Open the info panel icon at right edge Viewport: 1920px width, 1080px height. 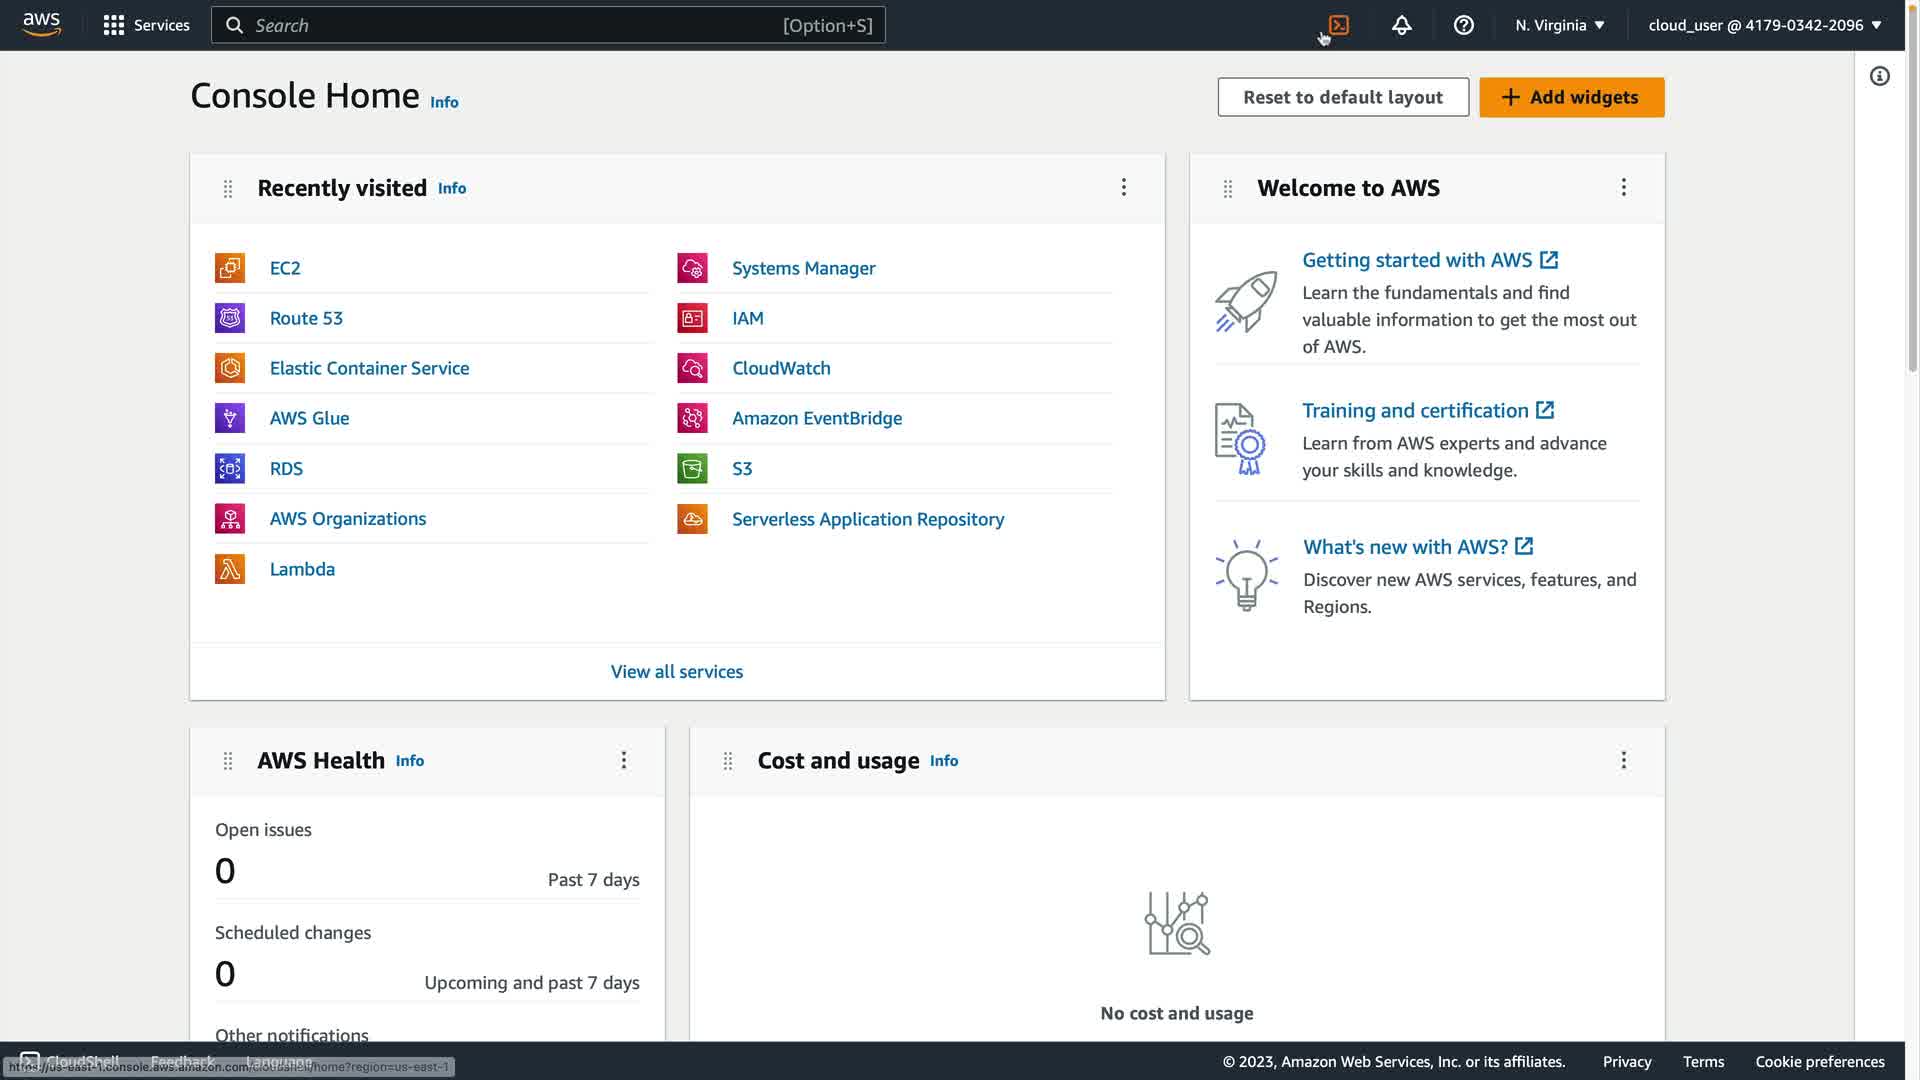click(x=1880, y=76)
